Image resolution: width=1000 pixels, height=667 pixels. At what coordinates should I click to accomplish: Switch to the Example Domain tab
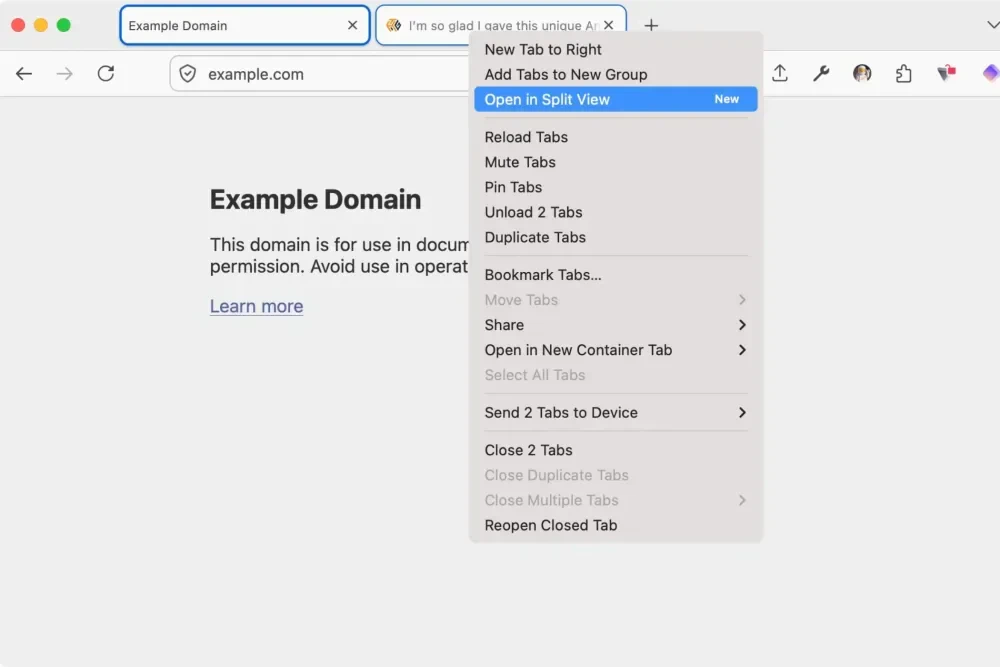[x=245, y=26]
